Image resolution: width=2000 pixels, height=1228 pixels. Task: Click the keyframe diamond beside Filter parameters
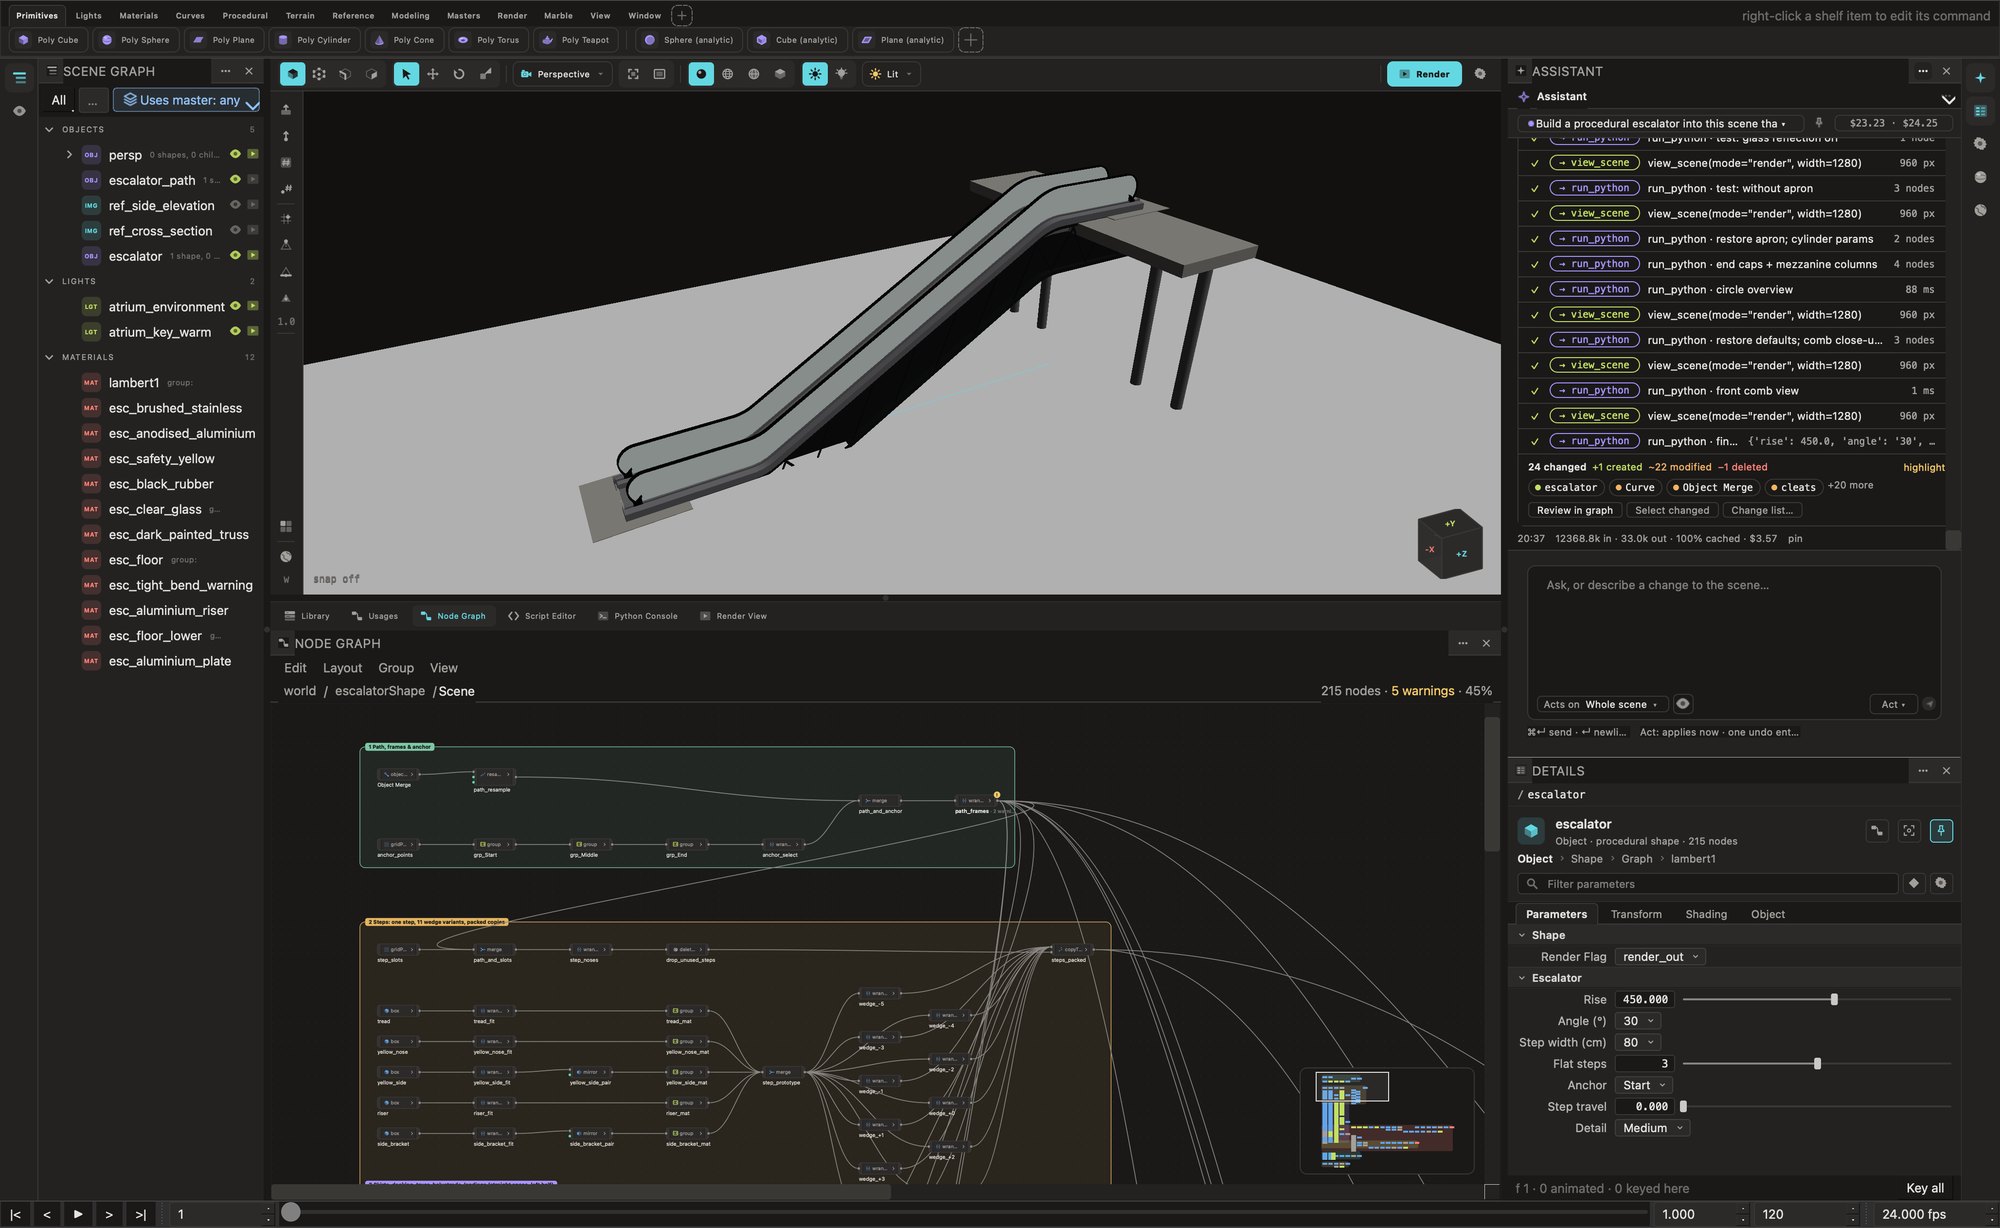tap(1914, 883)
